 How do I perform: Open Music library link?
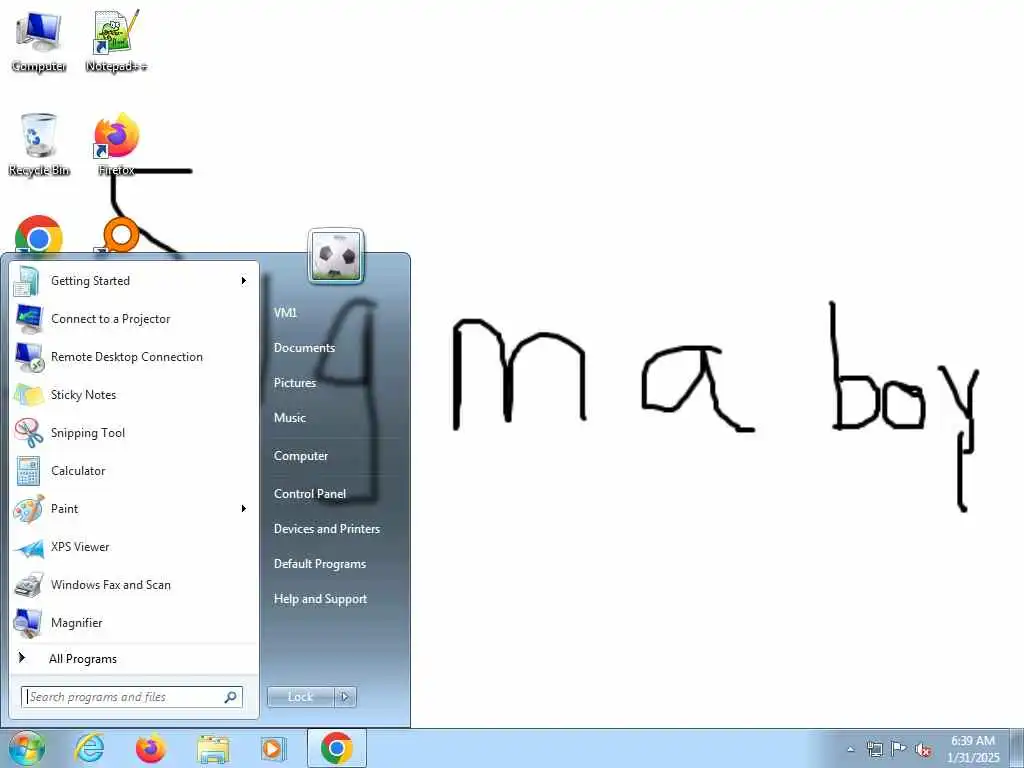pyautogui.click(x=289, y=418)
